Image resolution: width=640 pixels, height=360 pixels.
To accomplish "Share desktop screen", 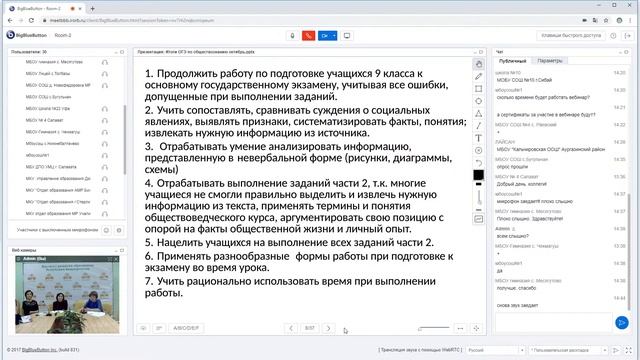I will [x=347, y=36].
